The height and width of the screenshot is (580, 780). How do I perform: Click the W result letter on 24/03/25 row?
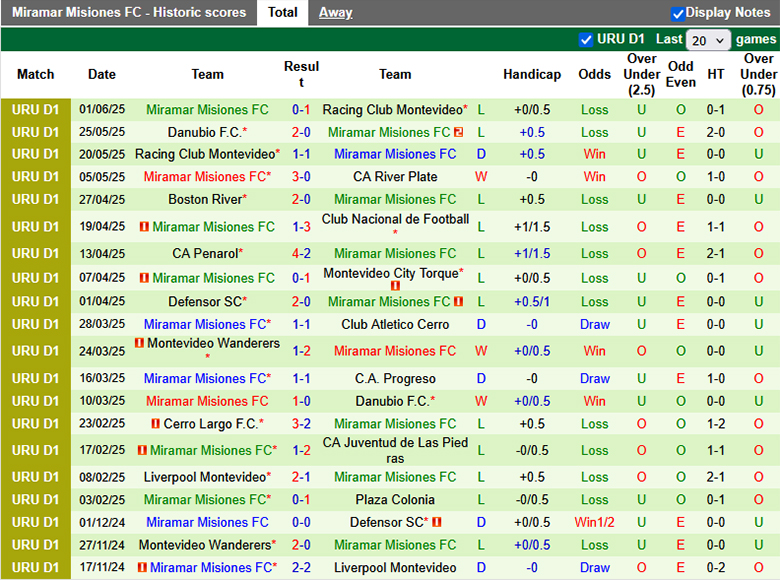[481, 351]
